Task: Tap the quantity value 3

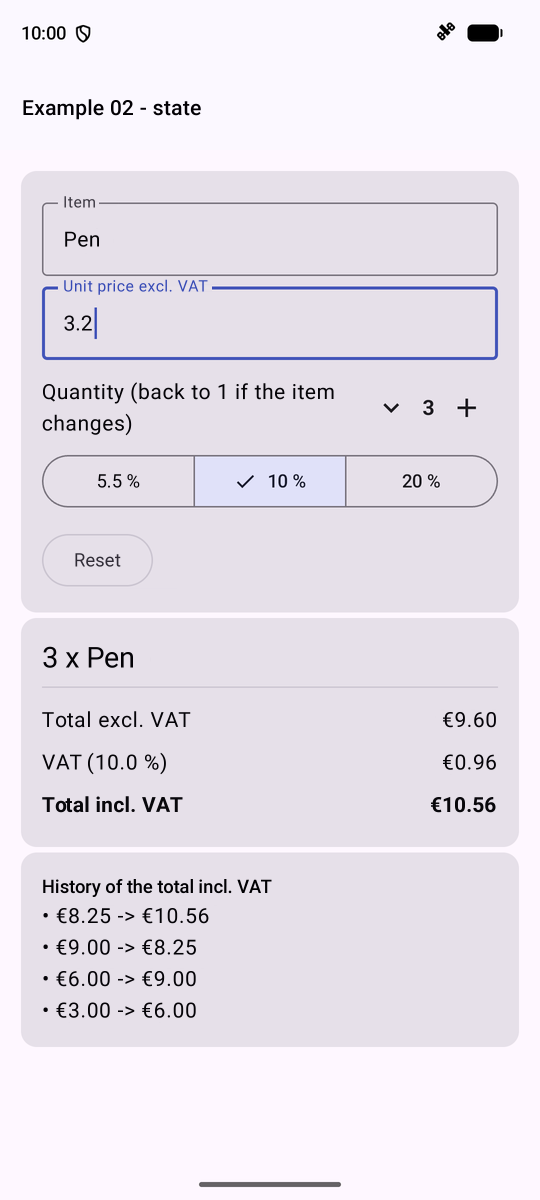Action: point(428,408)
